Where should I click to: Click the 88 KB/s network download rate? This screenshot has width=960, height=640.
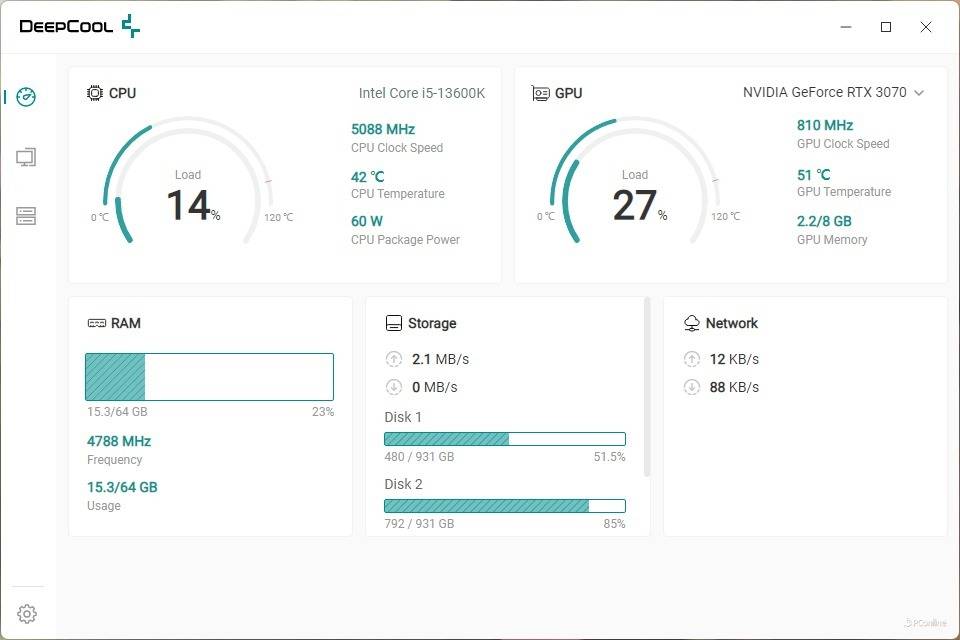tap(734, 387)
